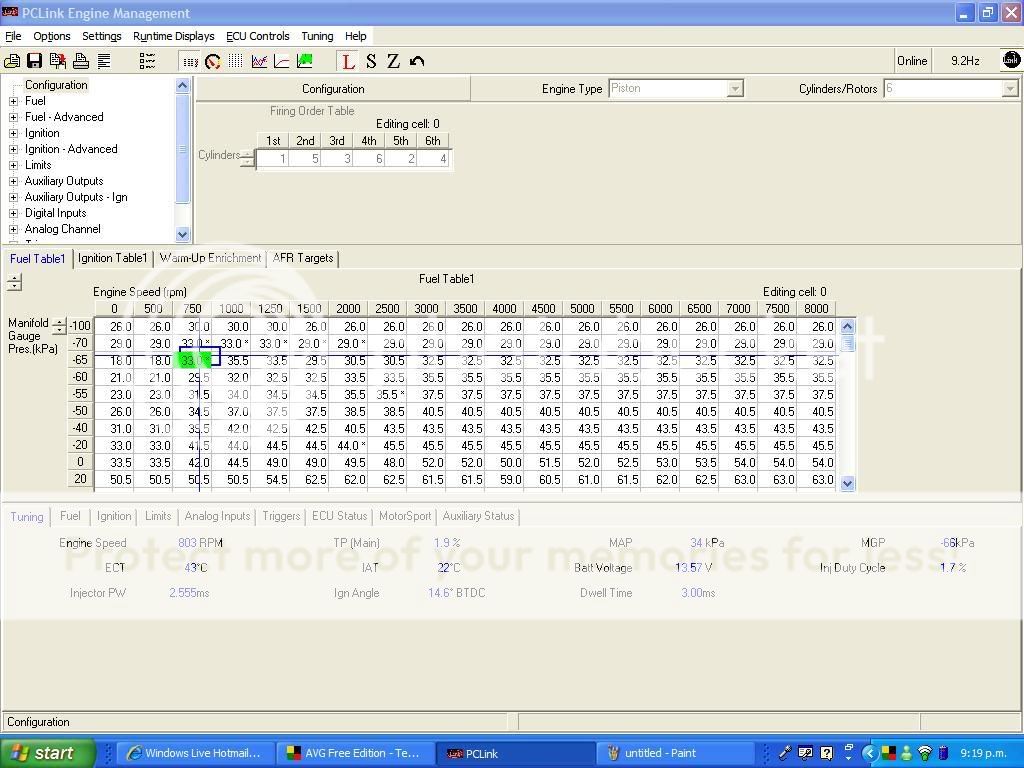Select the Analog Channel tree item

click(x=63, y=229)
